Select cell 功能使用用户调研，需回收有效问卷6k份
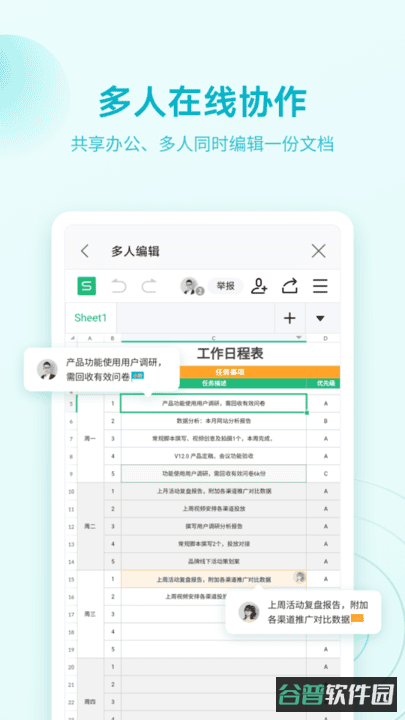The width and height of the screenshot is (405, 720). 214,473
